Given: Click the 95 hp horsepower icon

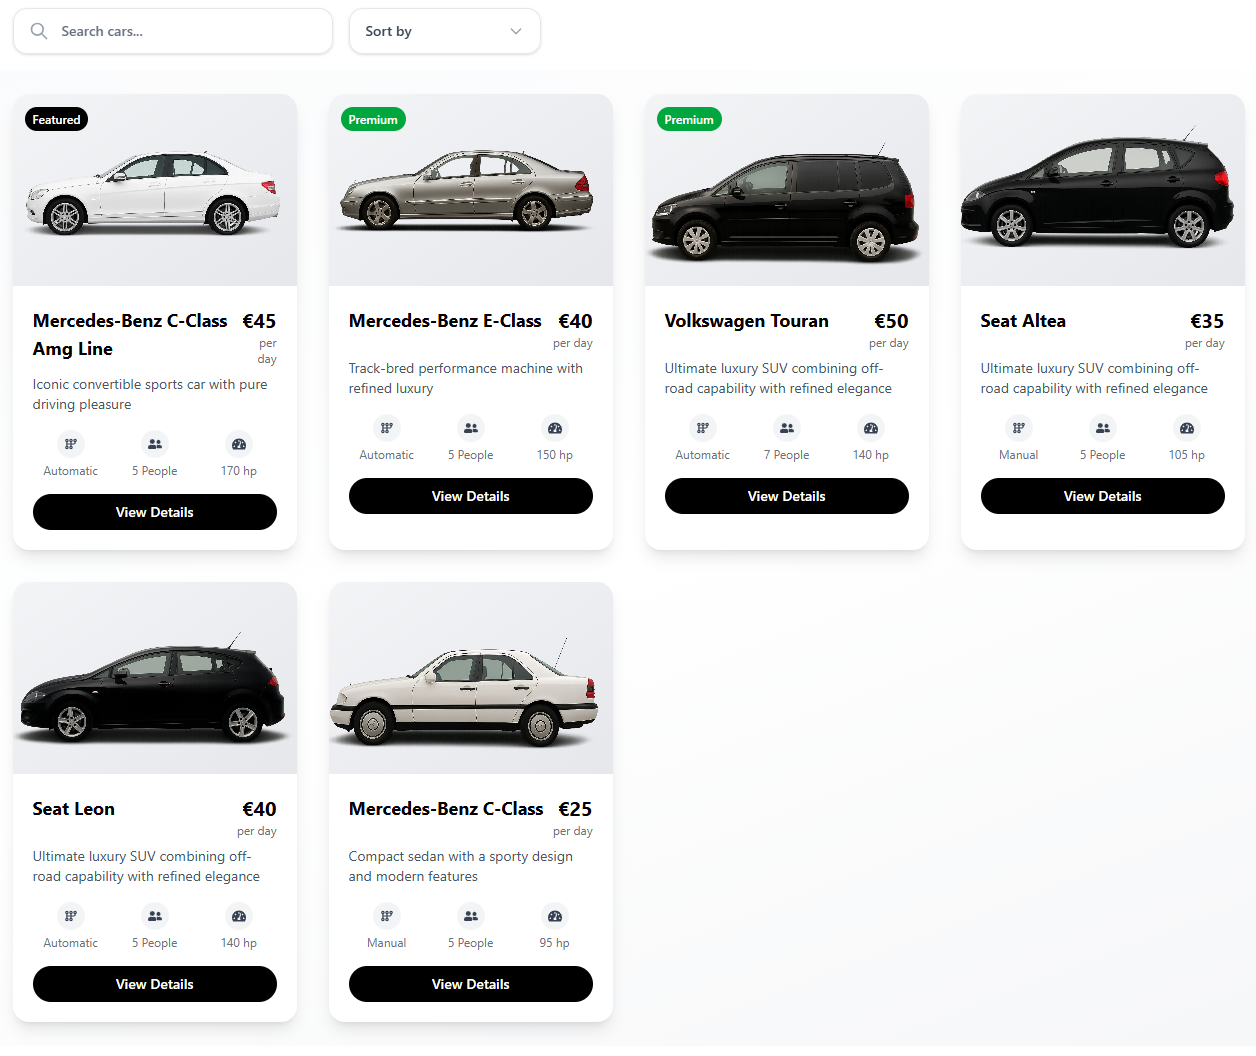Looking at the screenshot, I should (555, 916).
